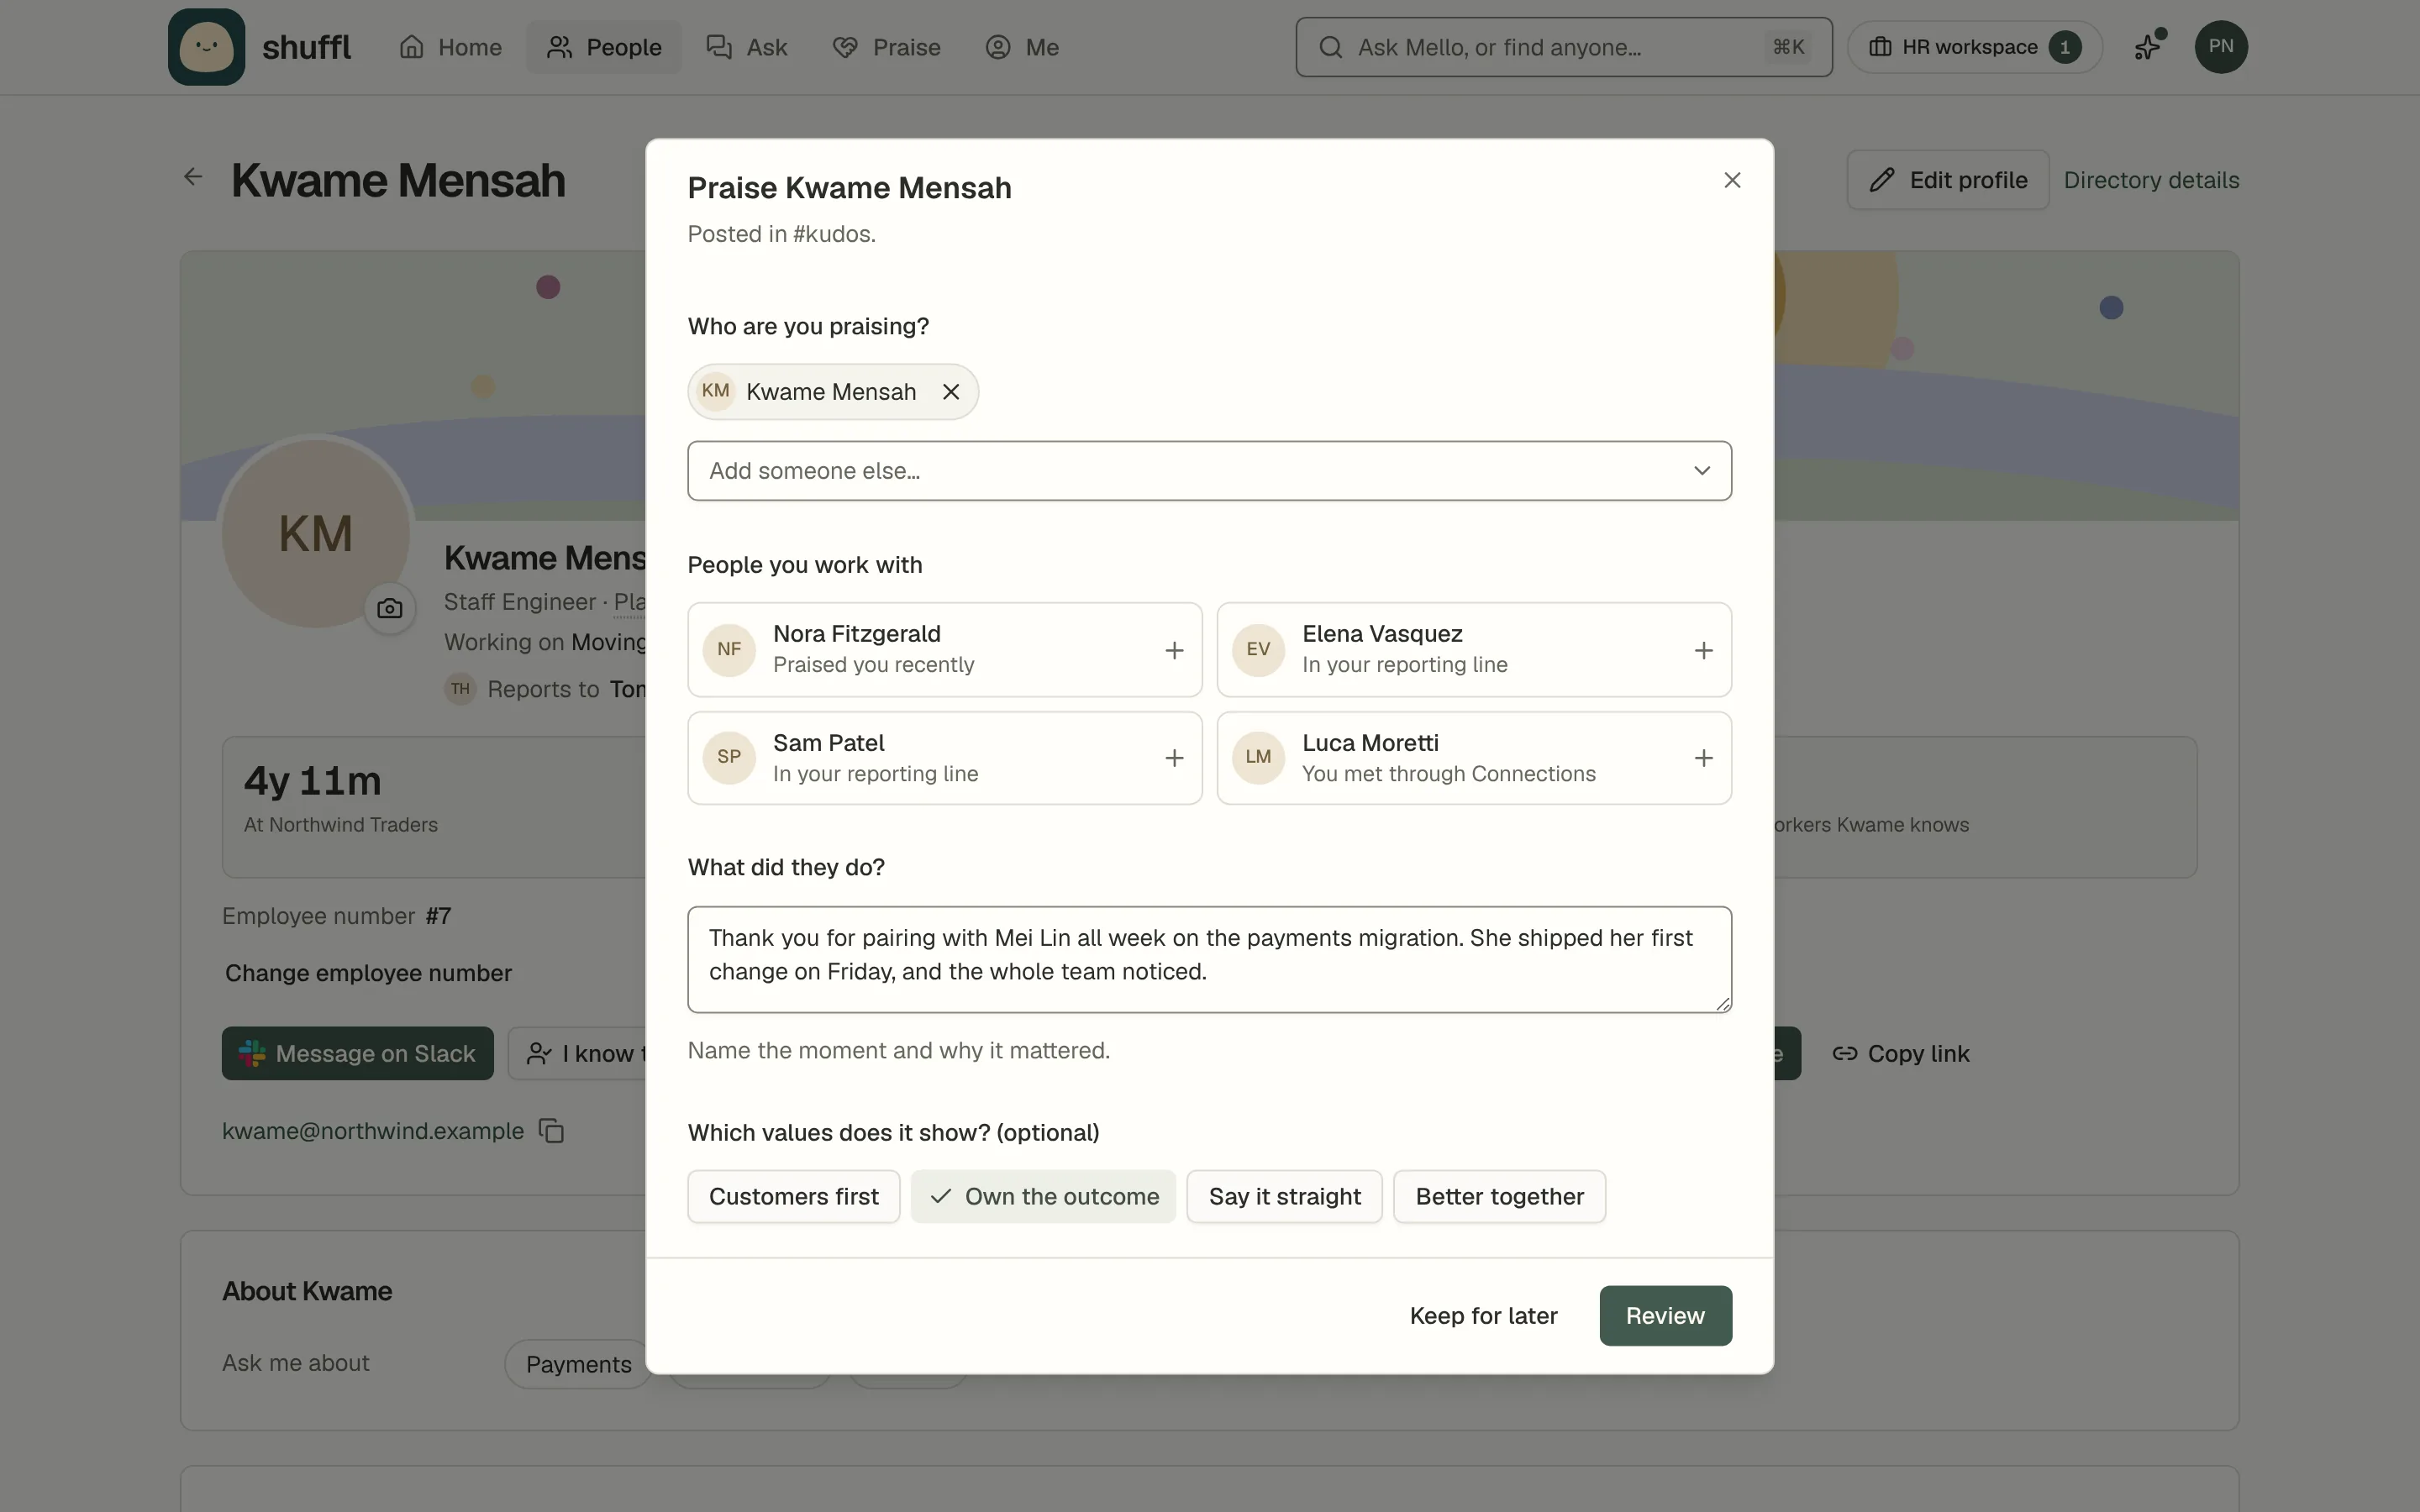Copy Kwame's email with copy icon
The width and height of the screenshot is (2420, 1512).
tap(551, 1131)
